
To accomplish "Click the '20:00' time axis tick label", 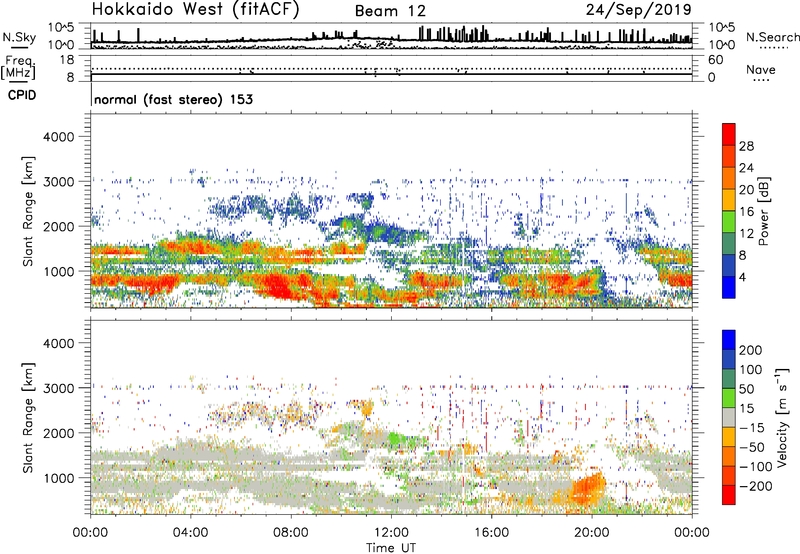I will click(x=591, y=533).
